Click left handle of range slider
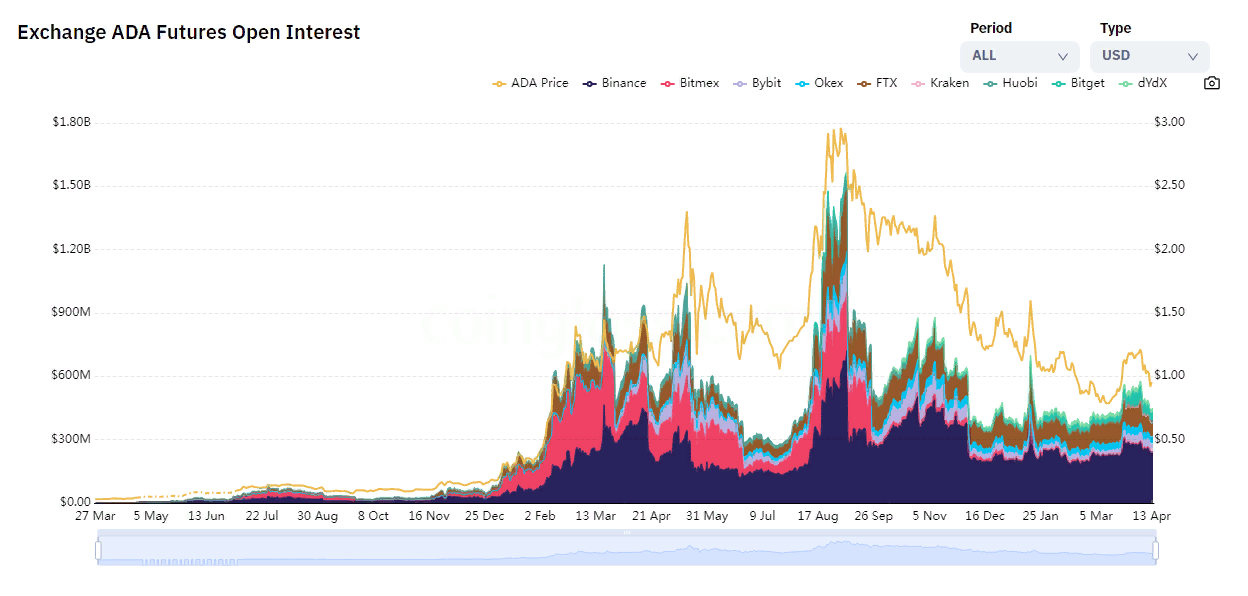This screenshot has height=596, width=1248. point(98,550)
